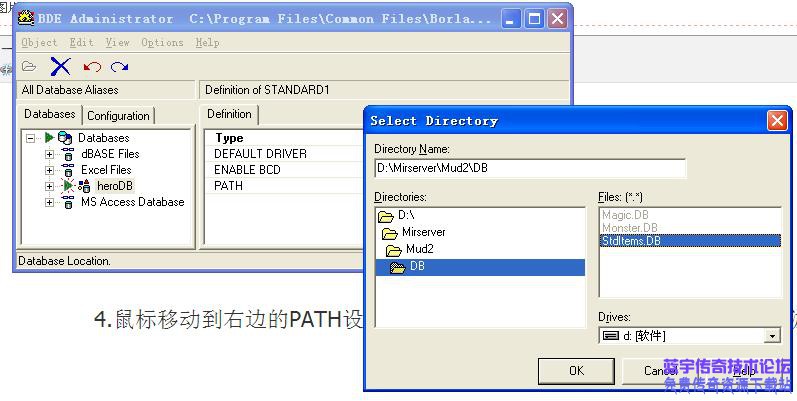797x401 pixels.
Task: Choose the Mud2 folder in the list
Action: tap(419, 249)
